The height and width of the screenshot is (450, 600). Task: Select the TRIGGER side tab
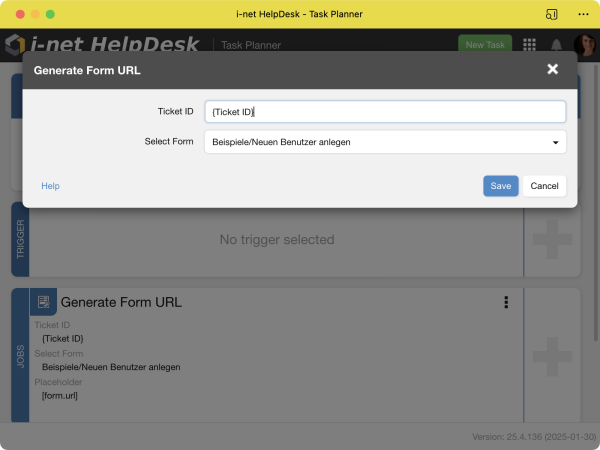[x=20, y=240]
